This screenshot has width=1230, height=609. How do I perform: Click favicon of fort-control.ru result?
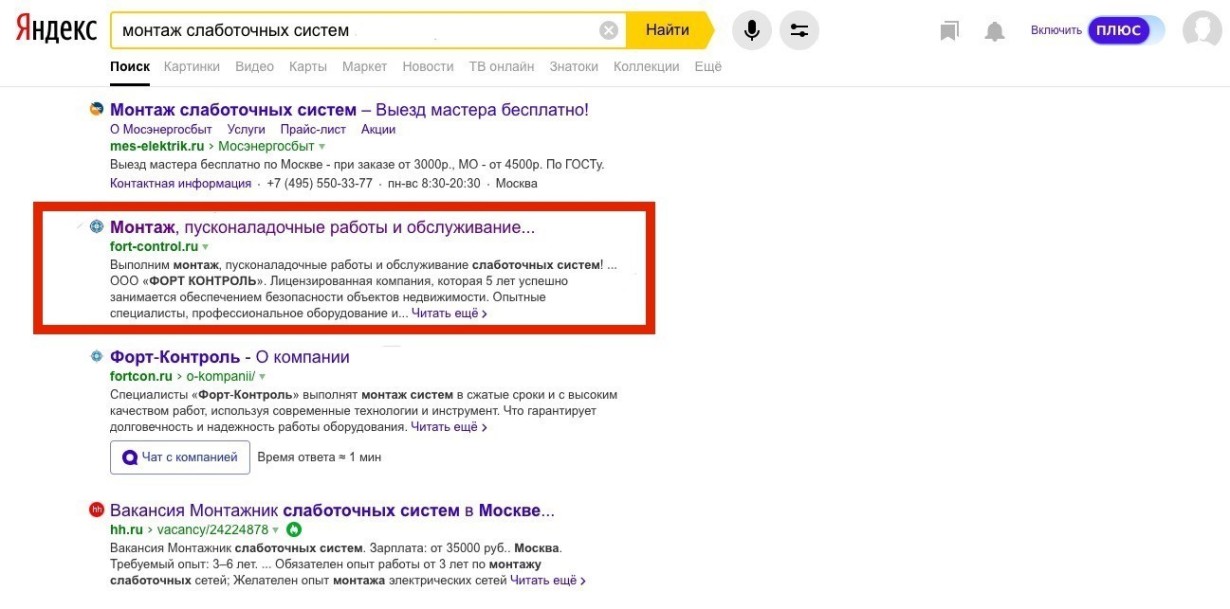pyautogui.click(x=96, y=226)
